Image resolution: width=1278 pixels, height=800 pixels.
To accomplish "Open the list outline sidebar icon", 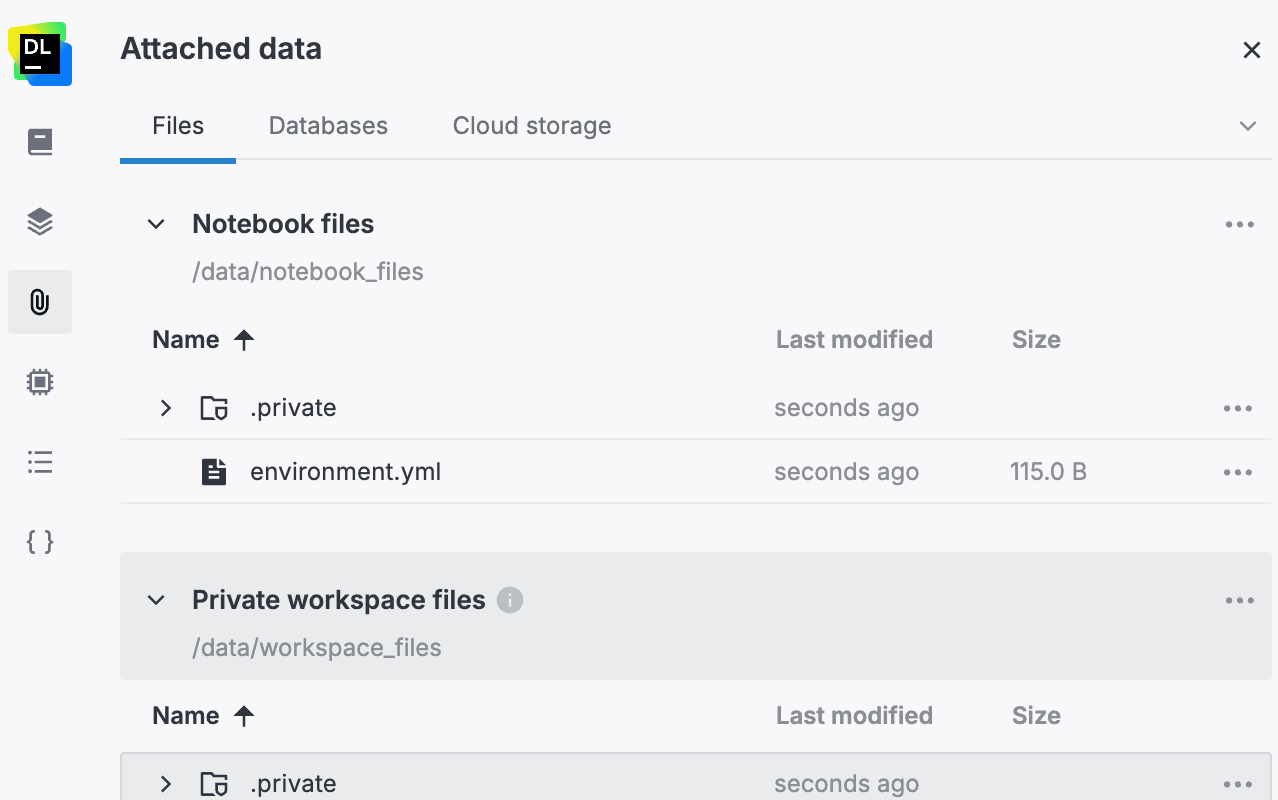I will [x=40, y=462].
